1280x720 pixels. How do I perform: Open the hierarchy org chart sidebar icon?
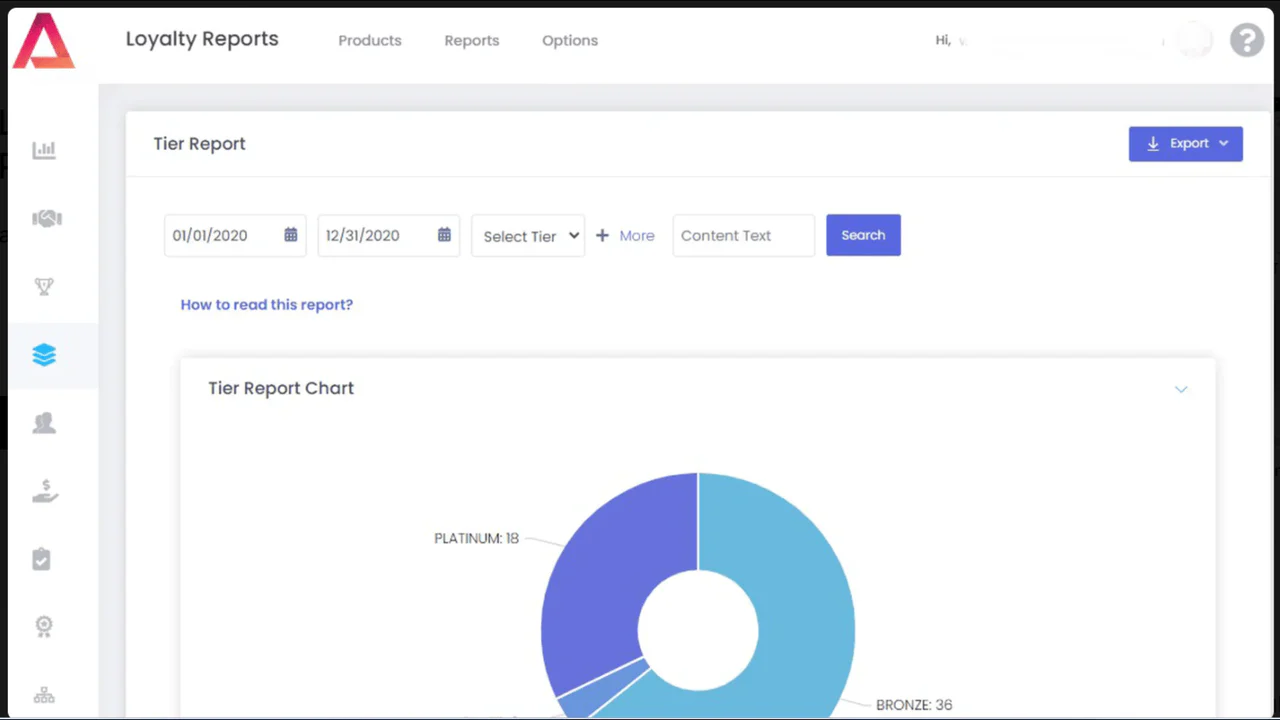click(44, 694)
